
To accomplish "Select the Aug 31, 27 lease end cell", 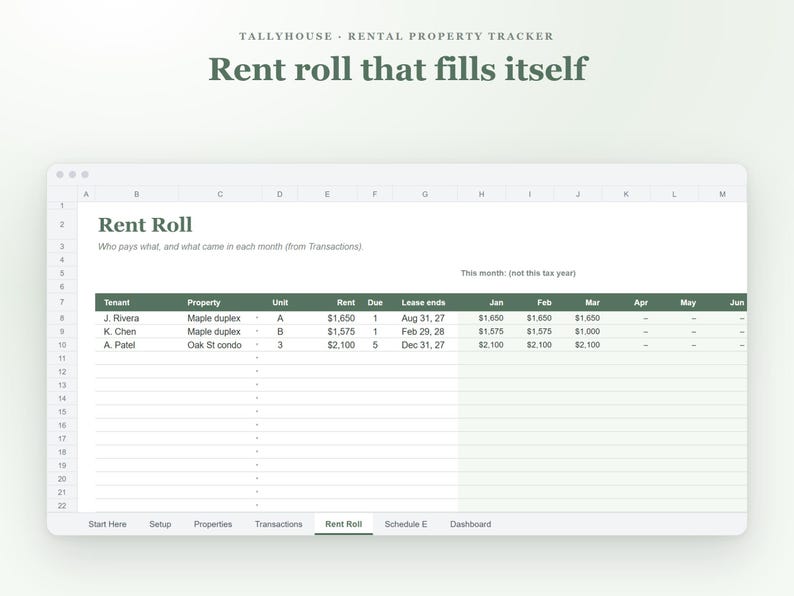I will (x=425, y=318).
